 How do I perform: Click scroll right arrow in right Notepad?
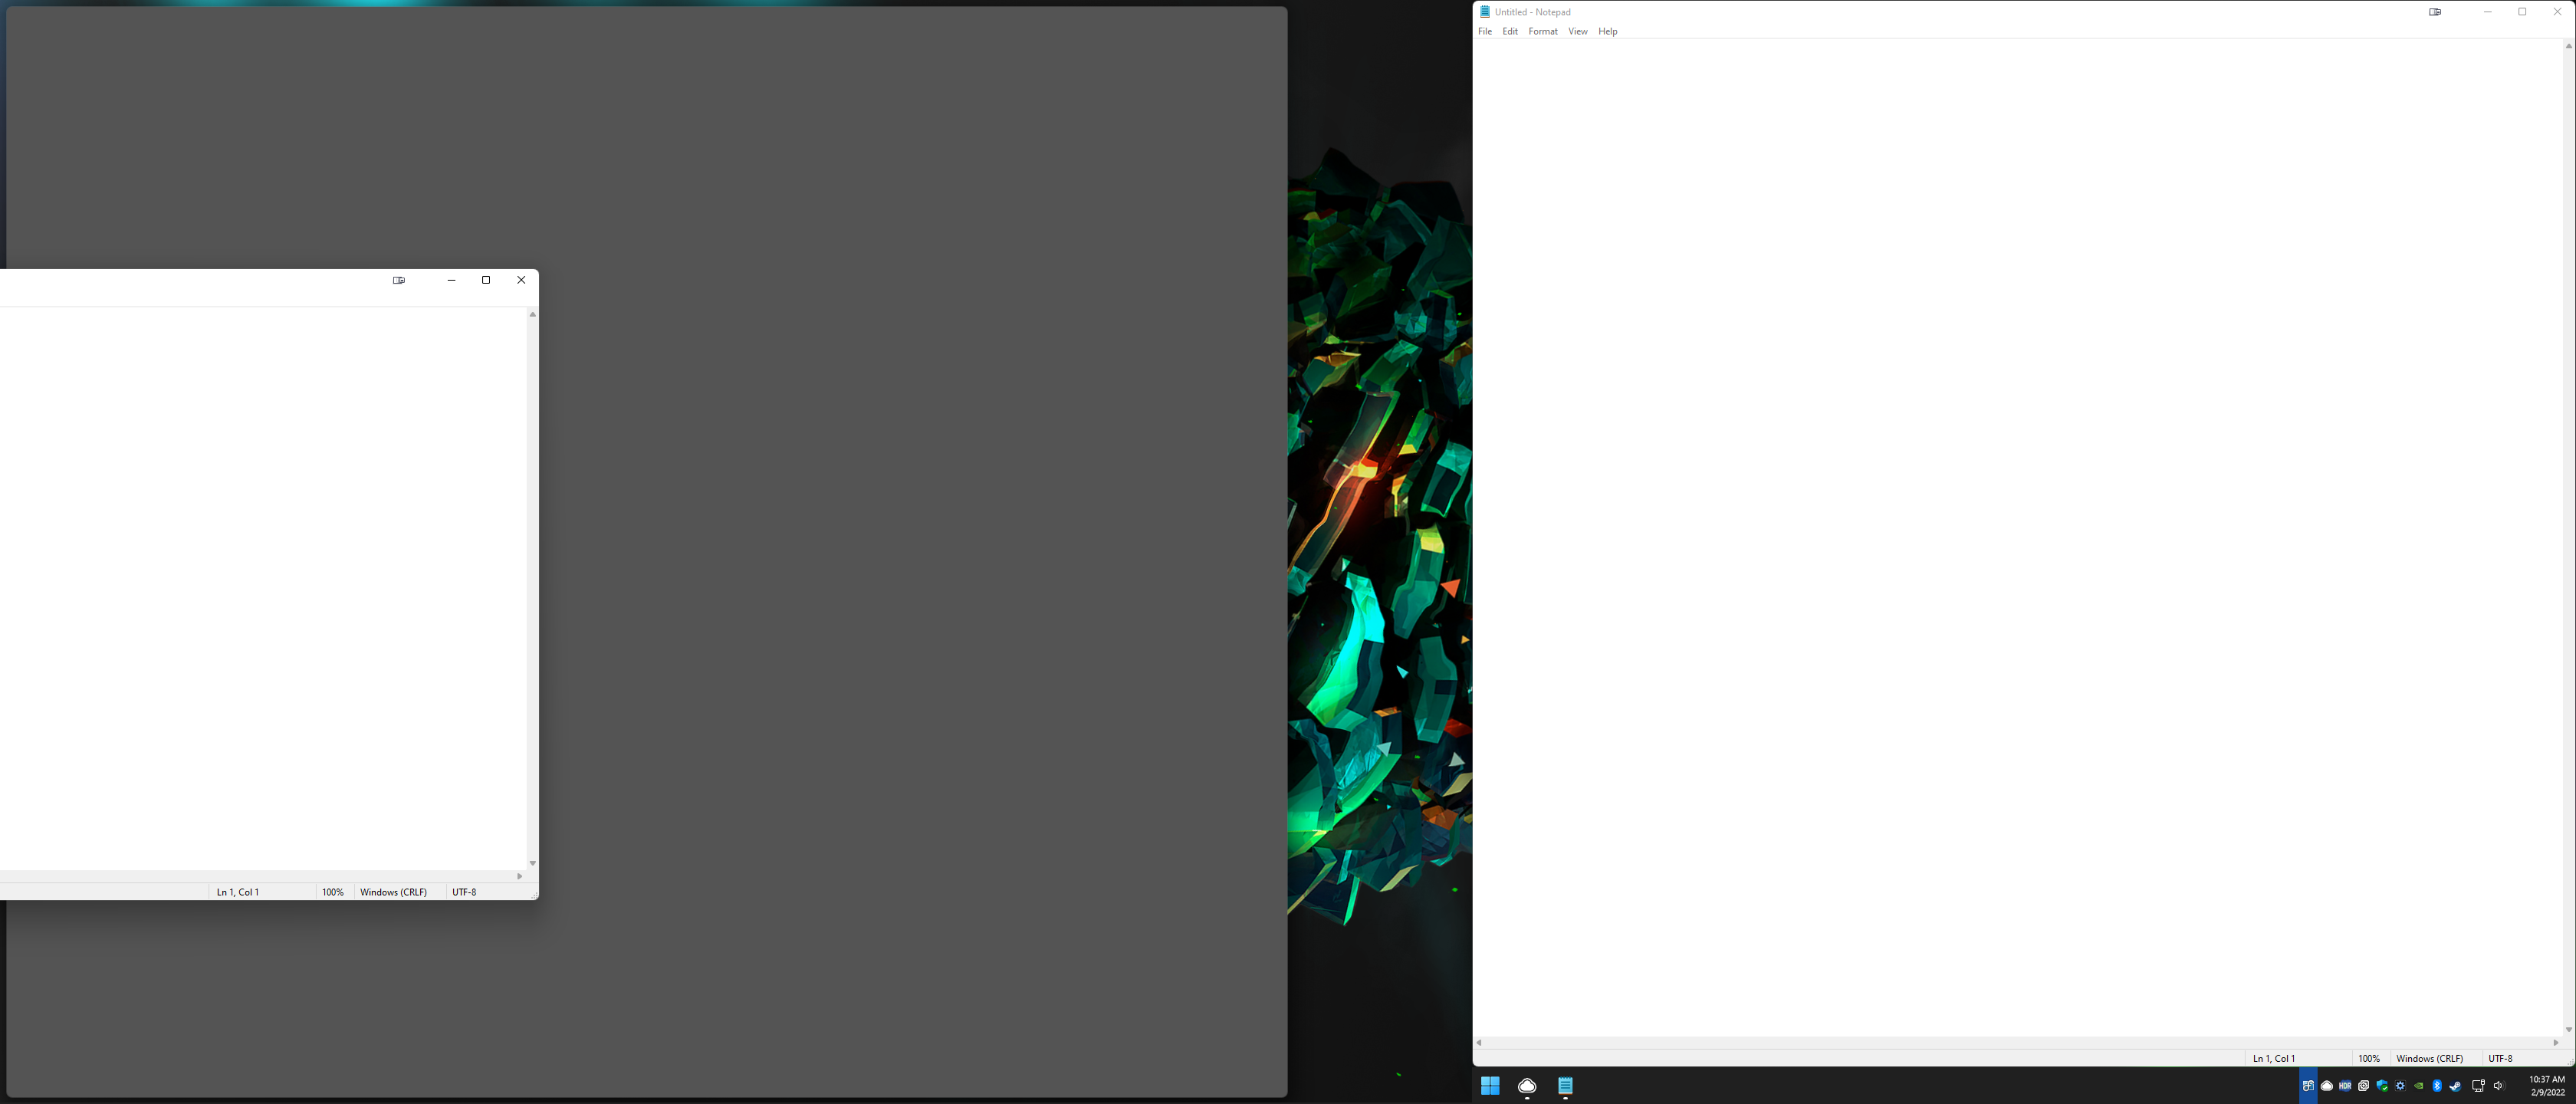pyautogui.click(x=2556, y=1043)
